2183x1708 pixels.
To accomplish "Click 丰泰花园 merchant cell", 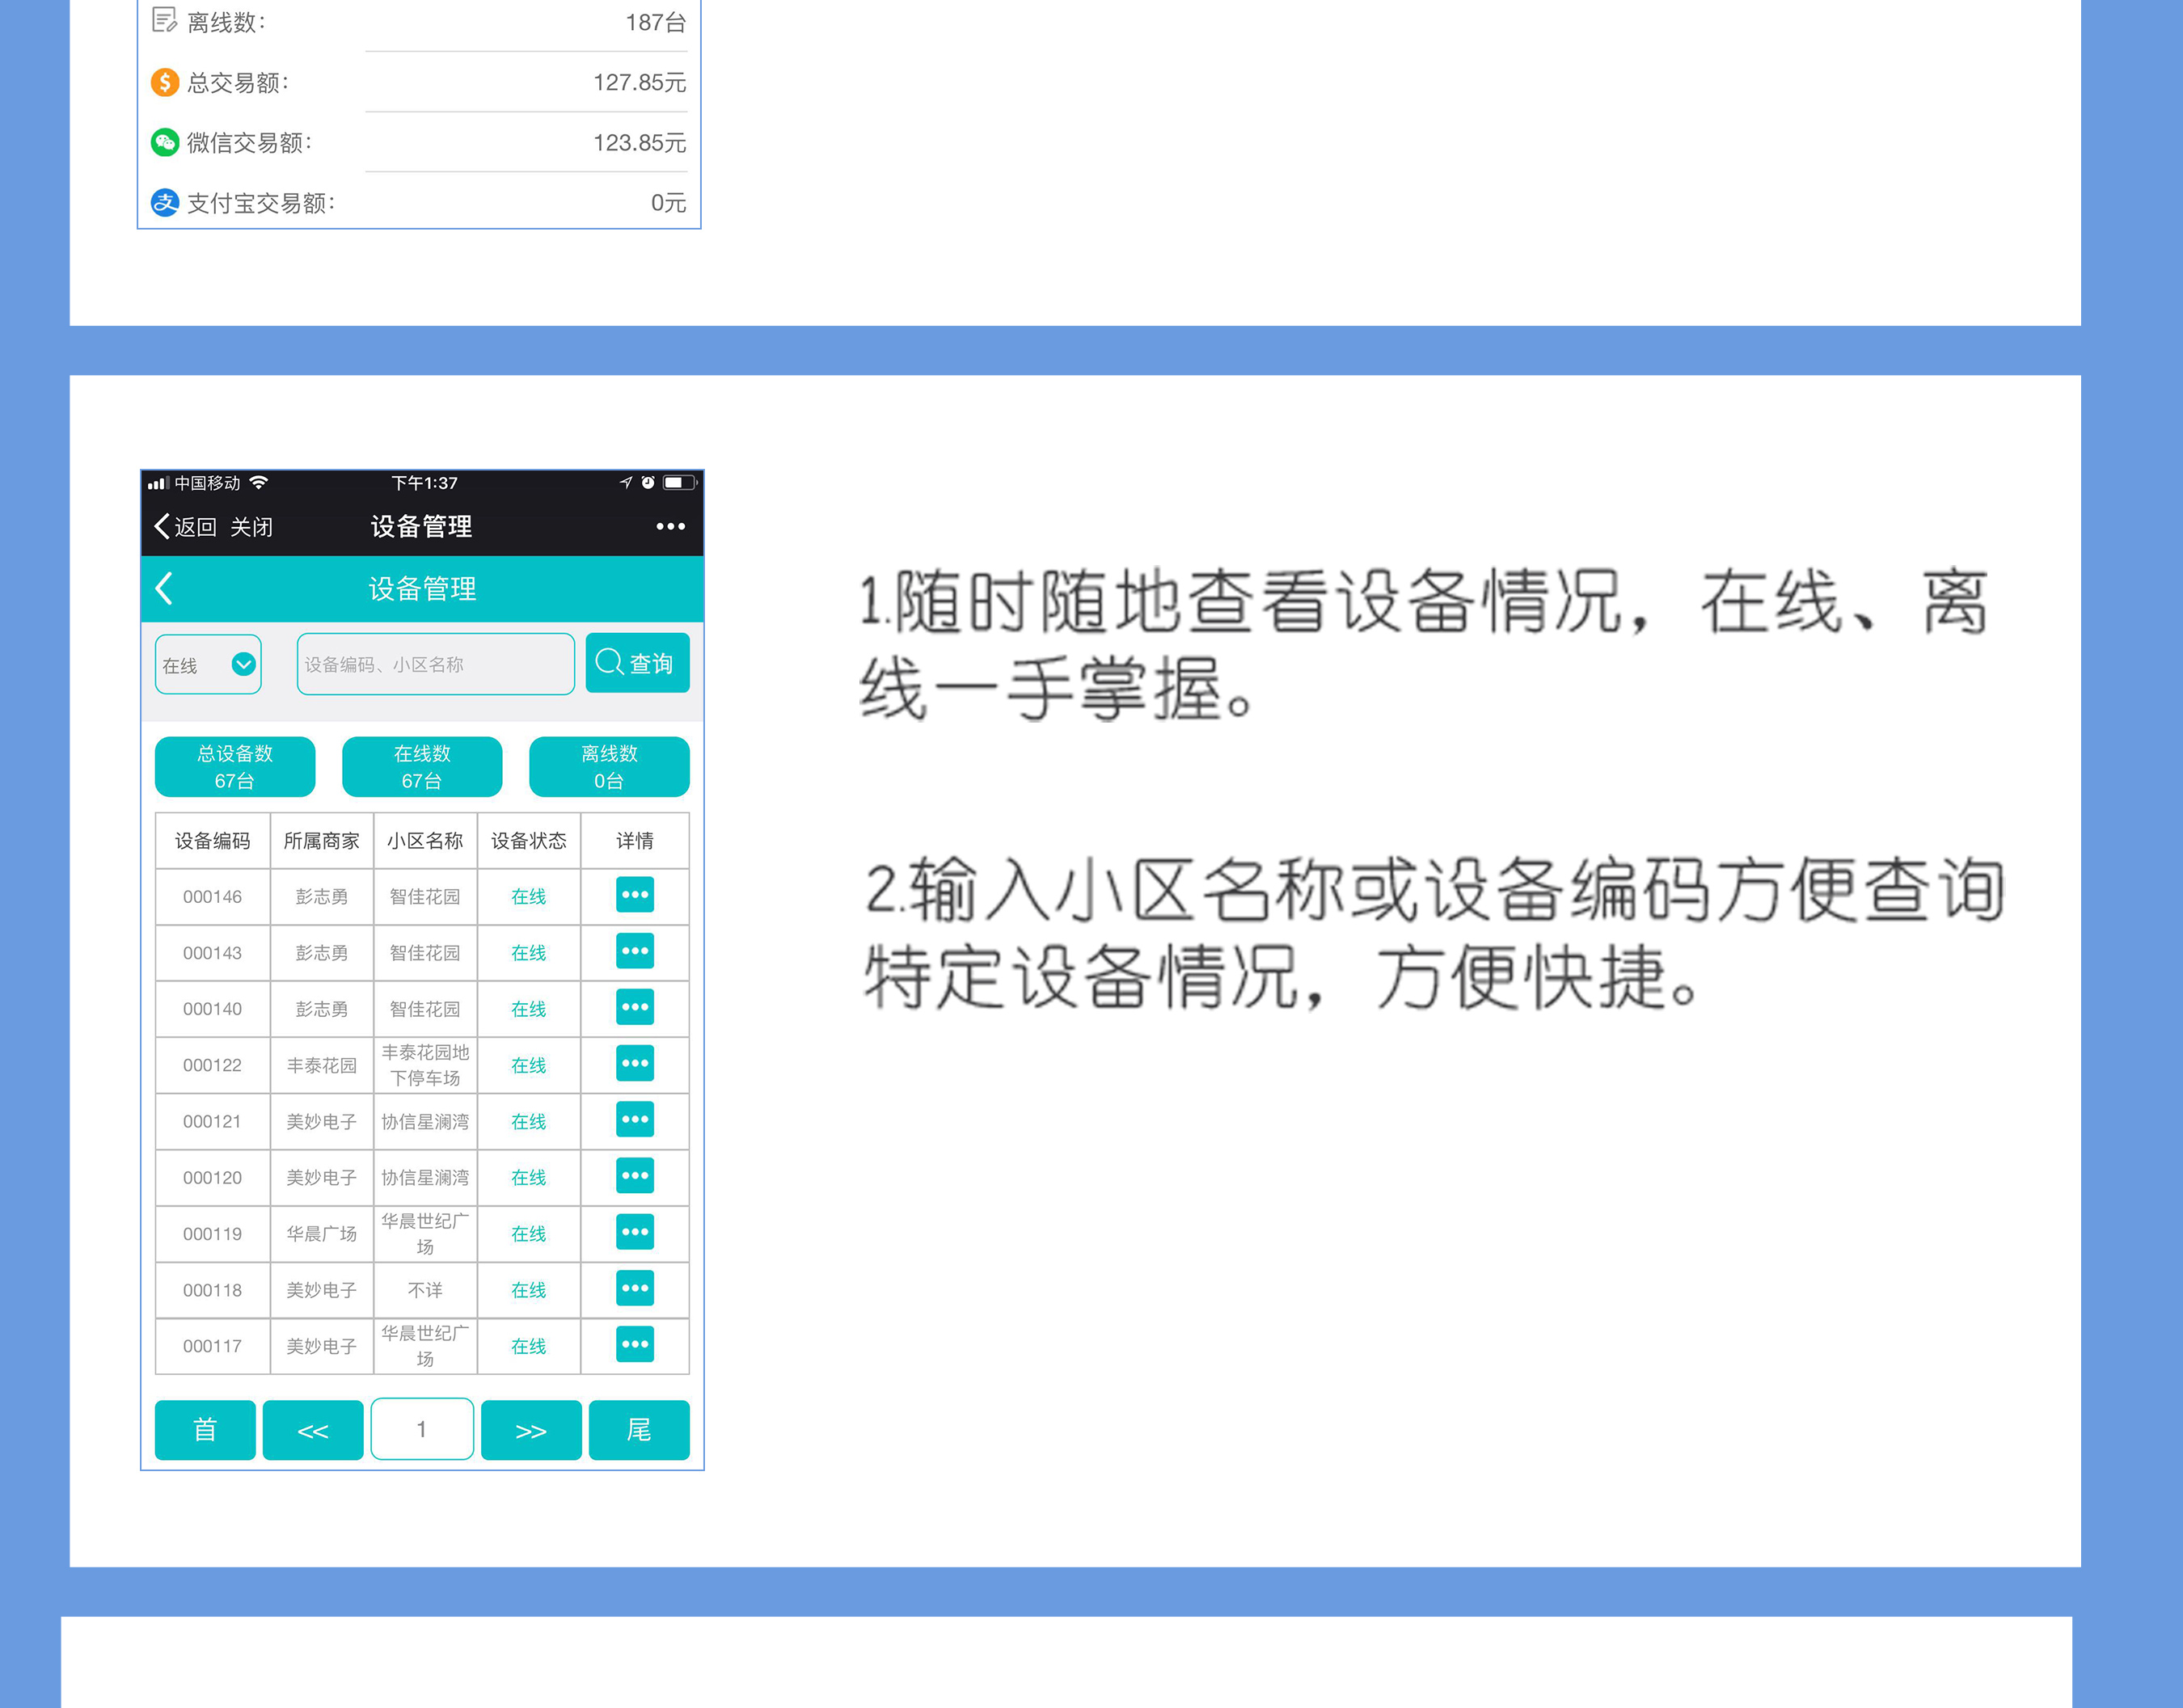I will tap(321, 1065).
